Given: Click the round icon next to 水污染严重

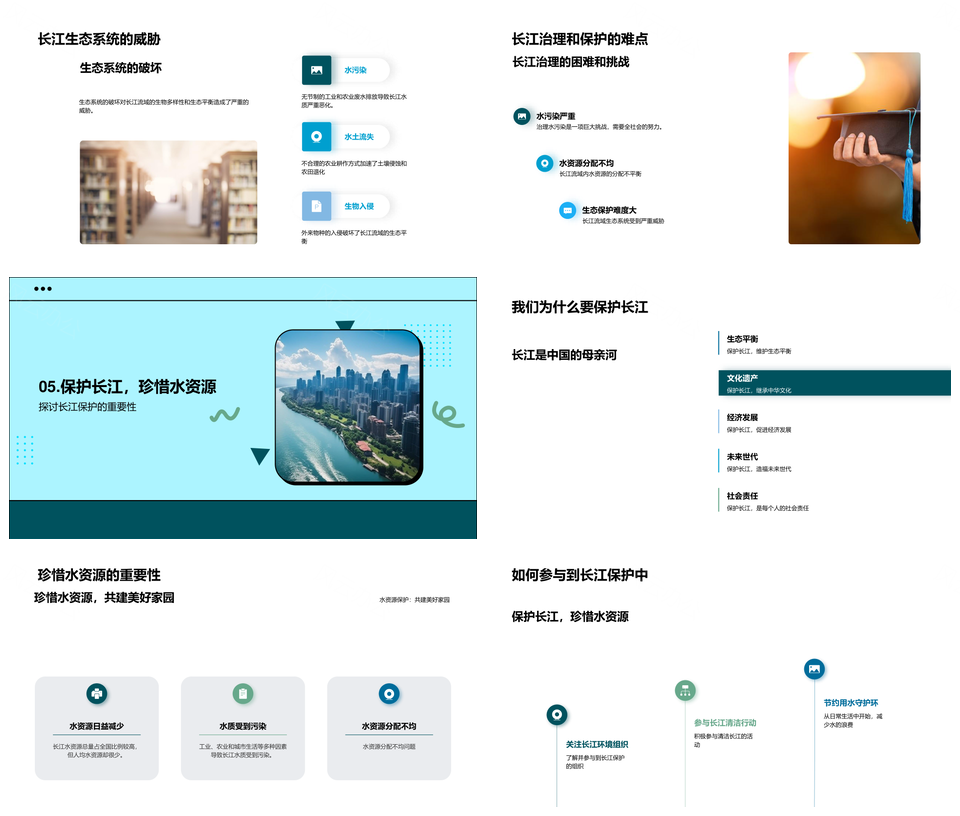Looking at the screenshot, I should click(521, 117).
